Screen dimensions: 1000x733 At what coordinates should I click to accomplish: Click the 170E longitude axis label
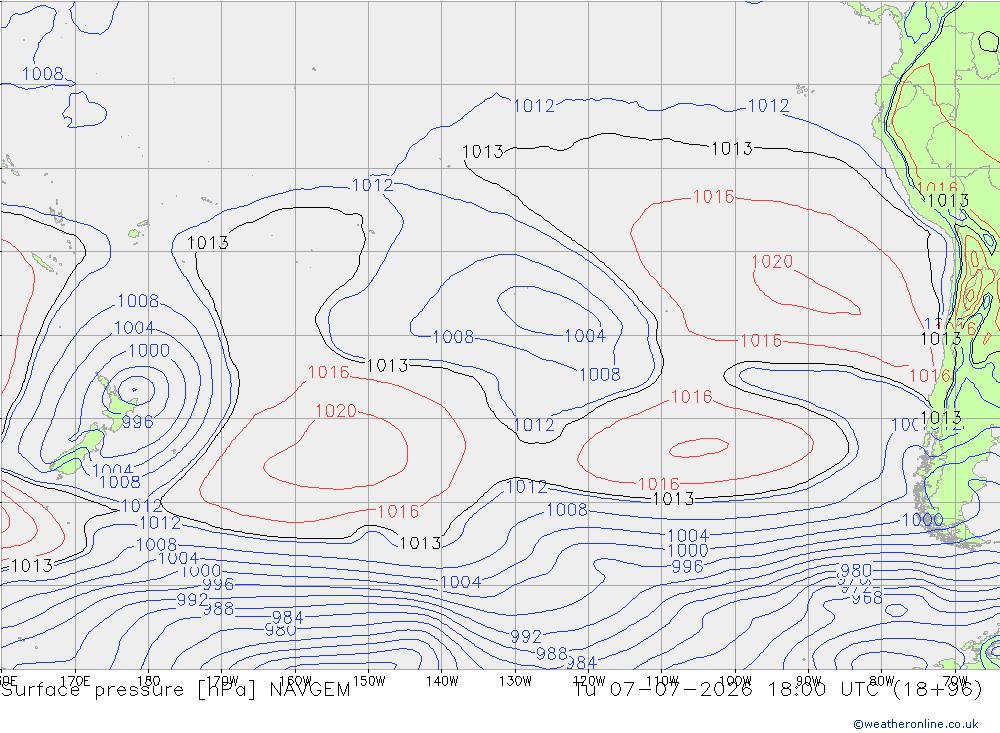coord(75,681)
